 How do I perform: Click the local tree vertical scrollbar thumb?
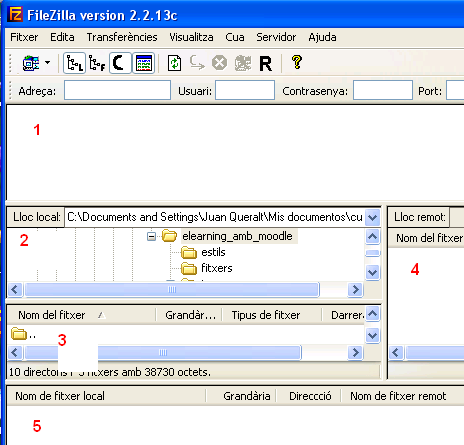coord(372,253)
